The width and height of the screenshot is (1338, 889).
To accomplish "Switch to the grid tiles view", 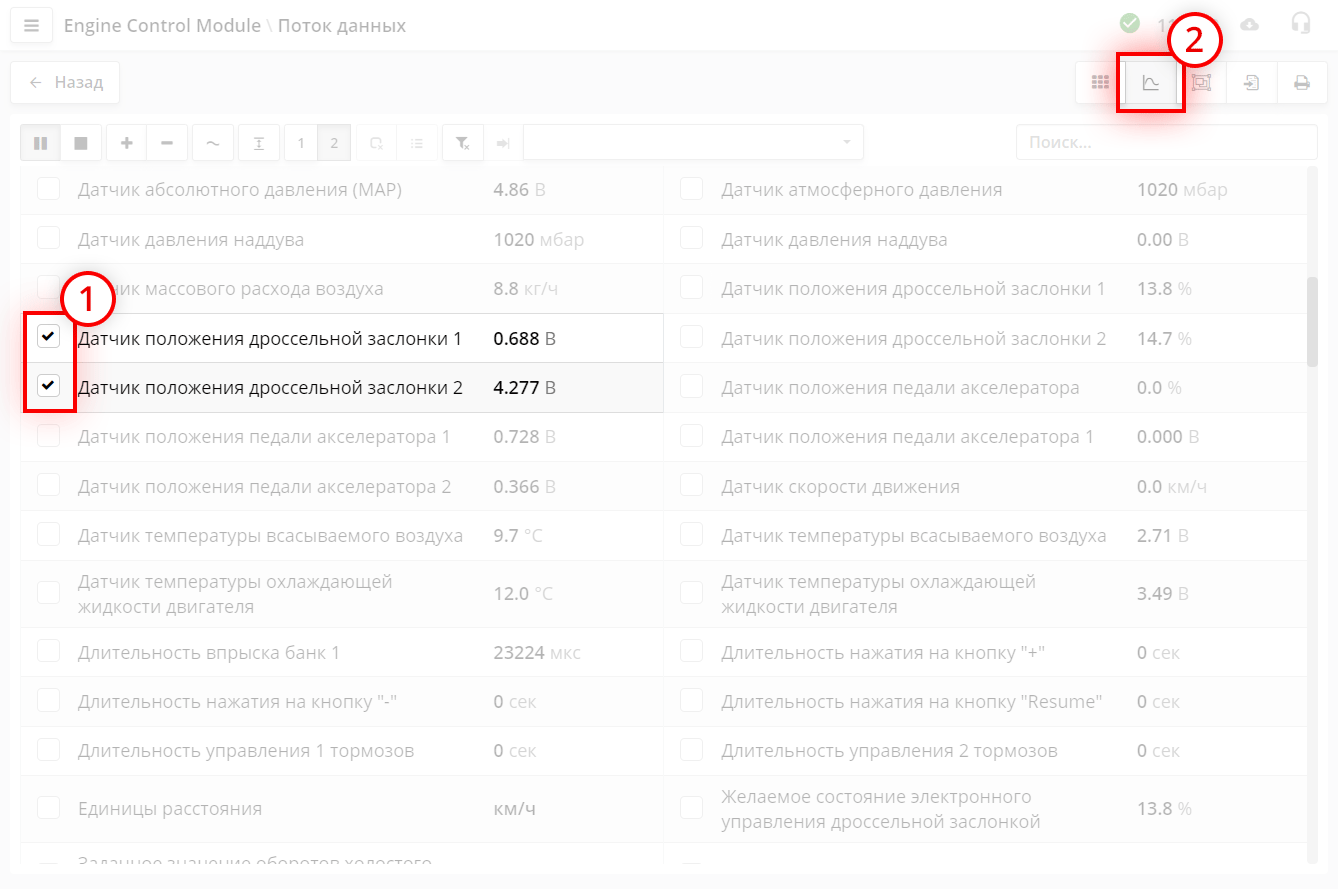I will [x=1100, y=83].
